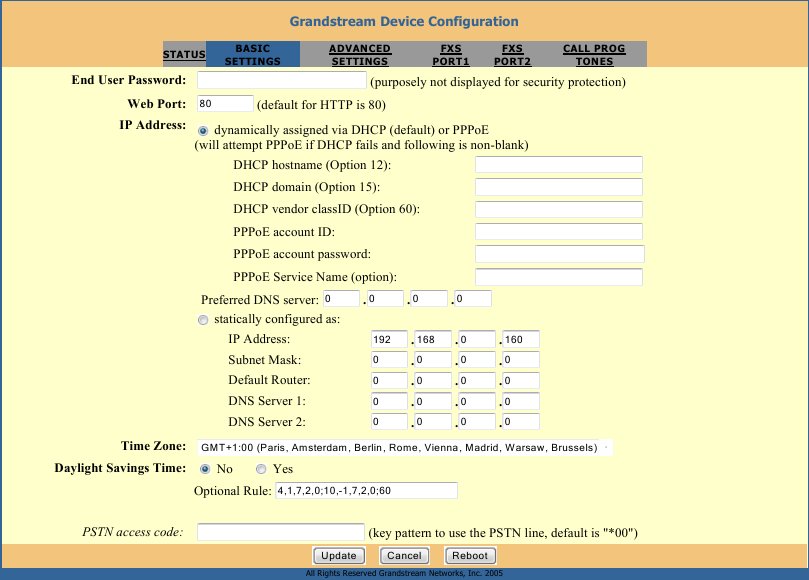
Task: Switch to the FXS PORT1 tab
Action: point(450,54)
